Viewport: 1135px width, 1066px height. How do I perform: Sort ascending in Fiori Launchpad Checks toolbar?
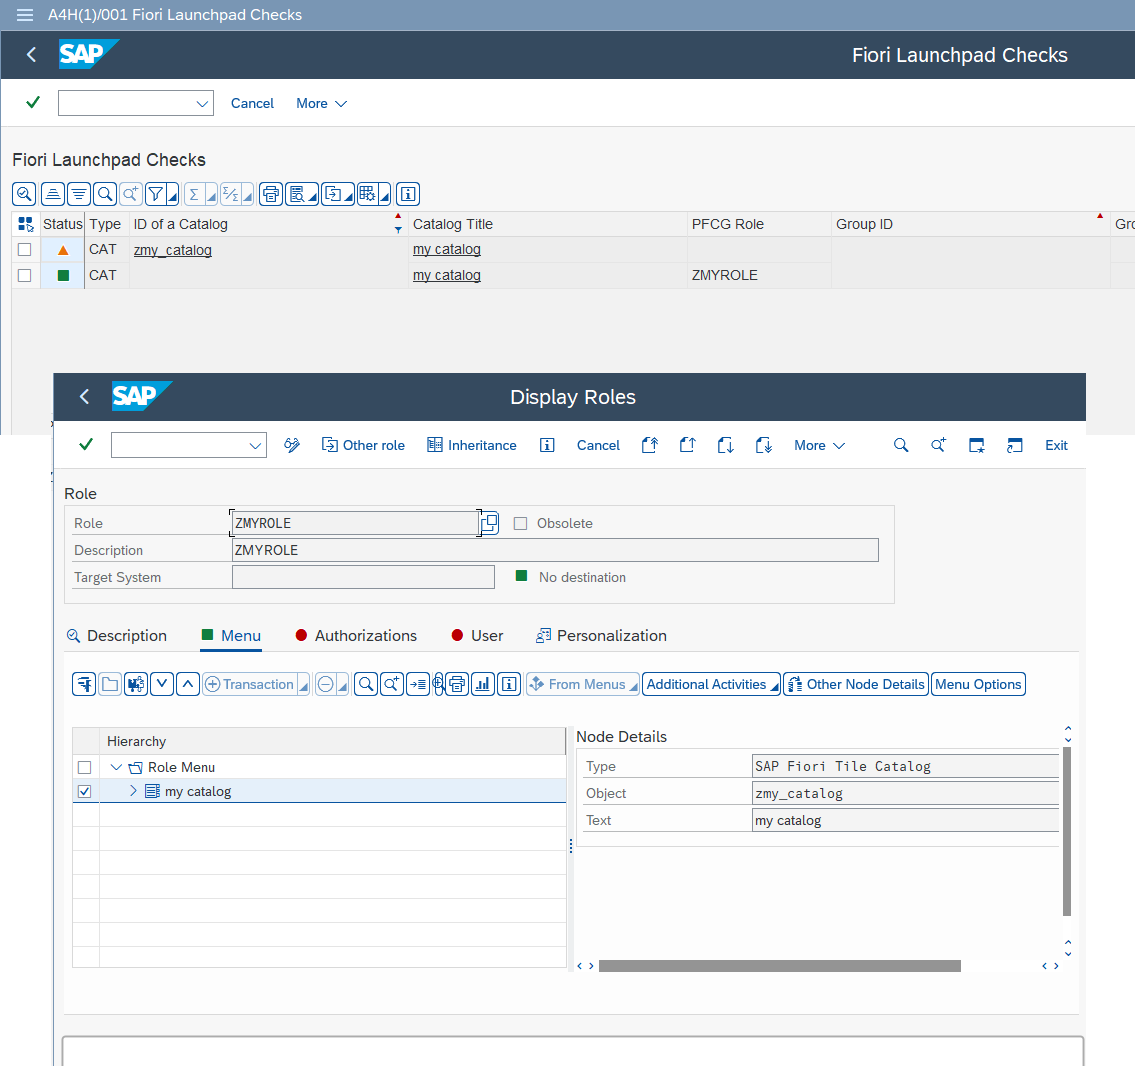[52, 194]
